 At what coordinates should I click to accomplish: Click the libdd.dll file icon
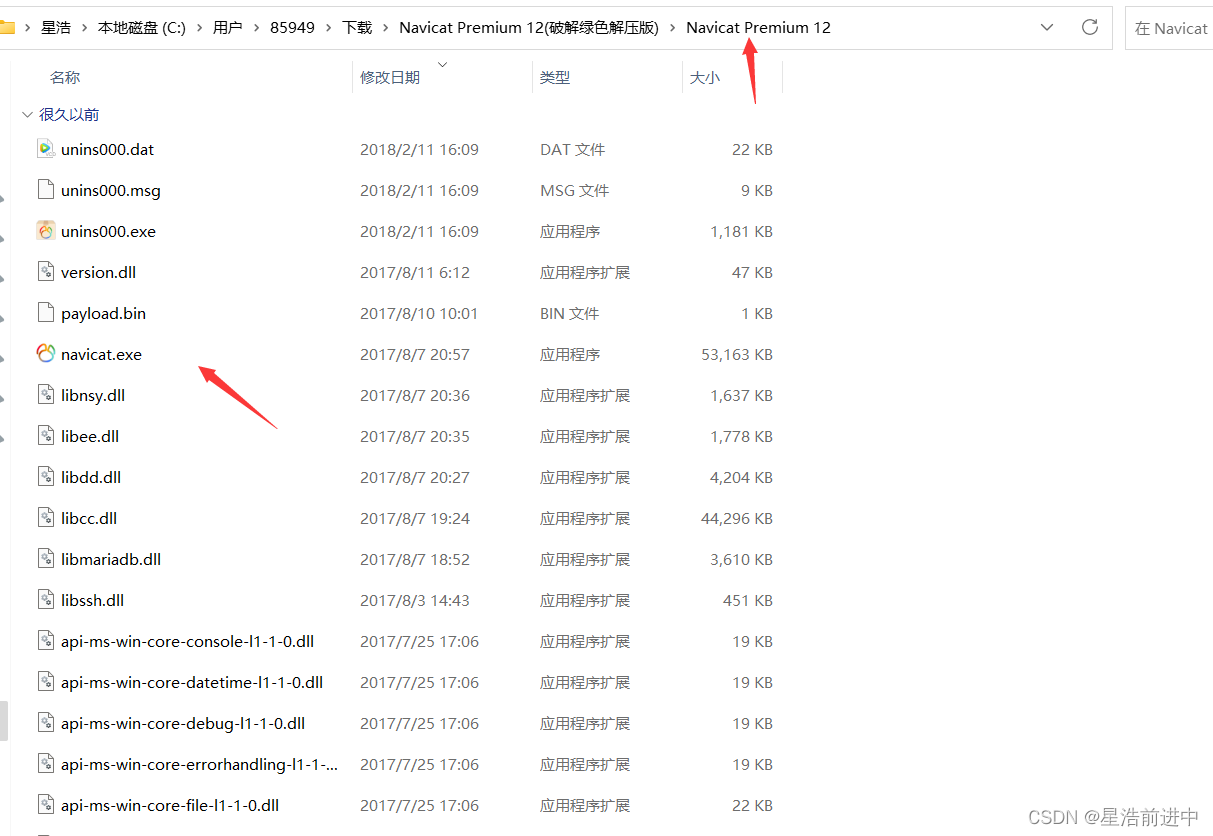click(45, 477)
